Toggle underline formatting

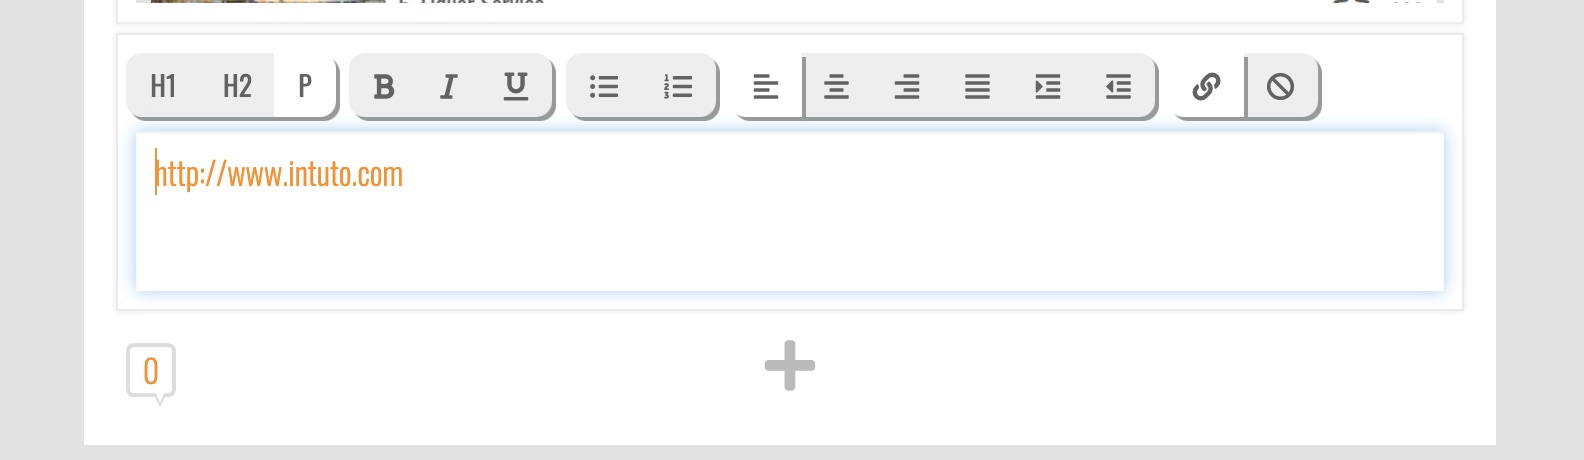(x=516, y=87)
